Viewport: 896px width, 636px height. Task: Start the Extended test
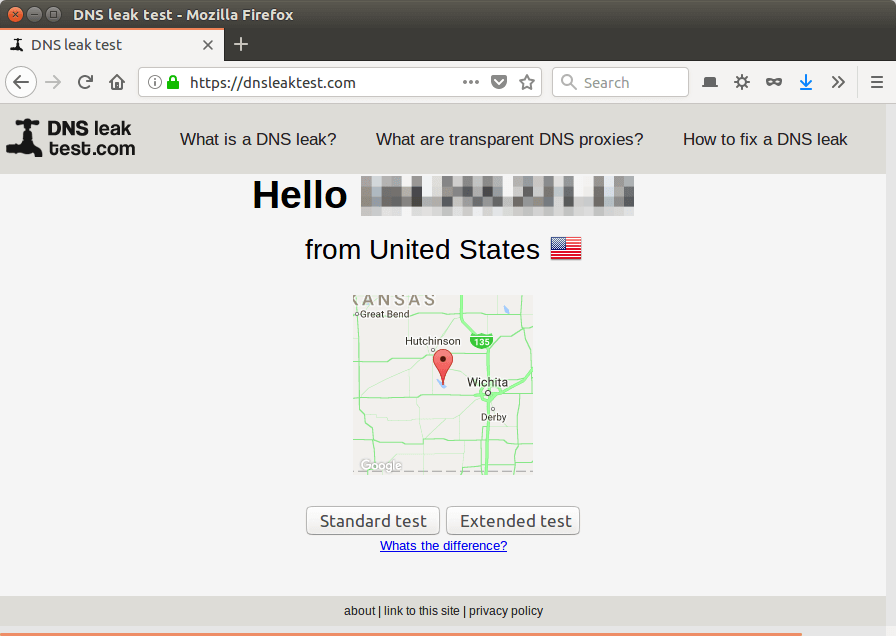click(513, 521)
